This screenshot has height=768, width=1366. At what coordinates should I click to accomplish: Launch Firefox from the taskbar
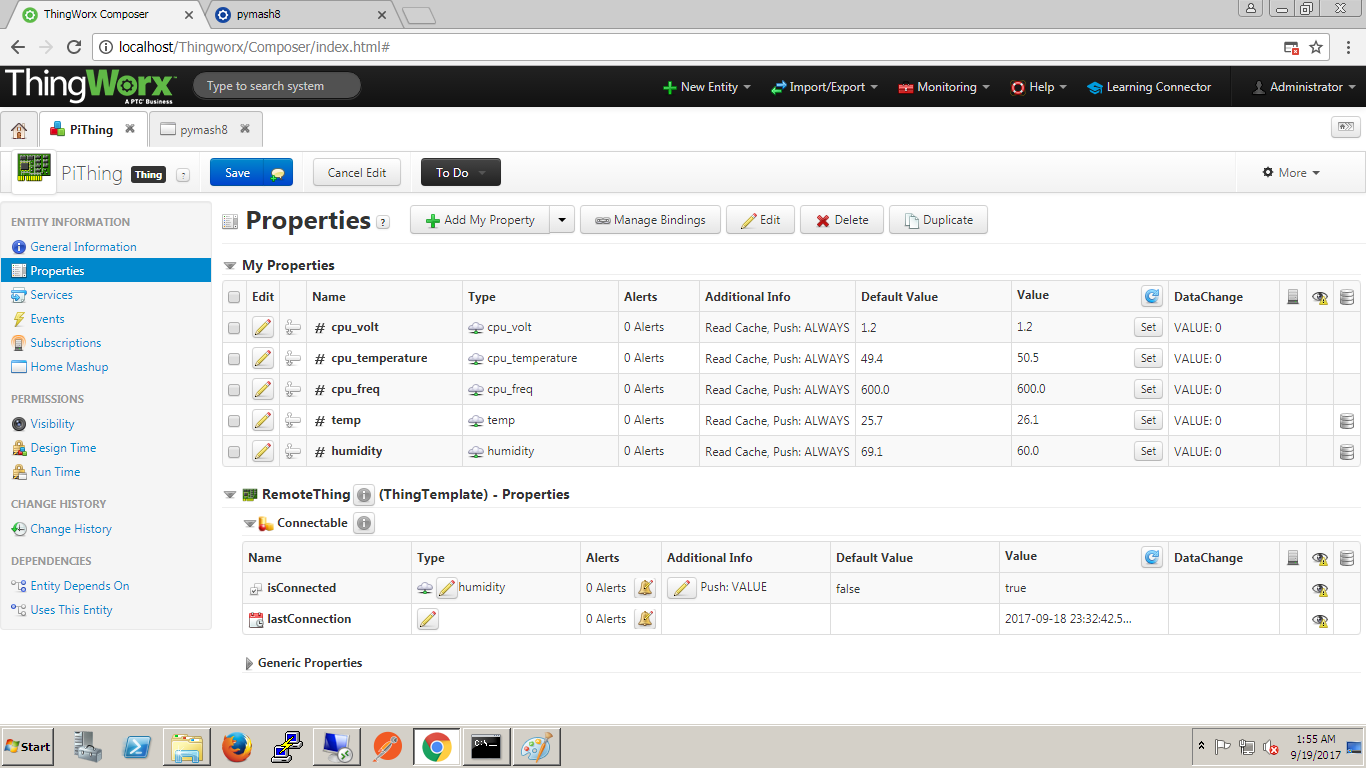pyautogui.click(x=237, y=747)
